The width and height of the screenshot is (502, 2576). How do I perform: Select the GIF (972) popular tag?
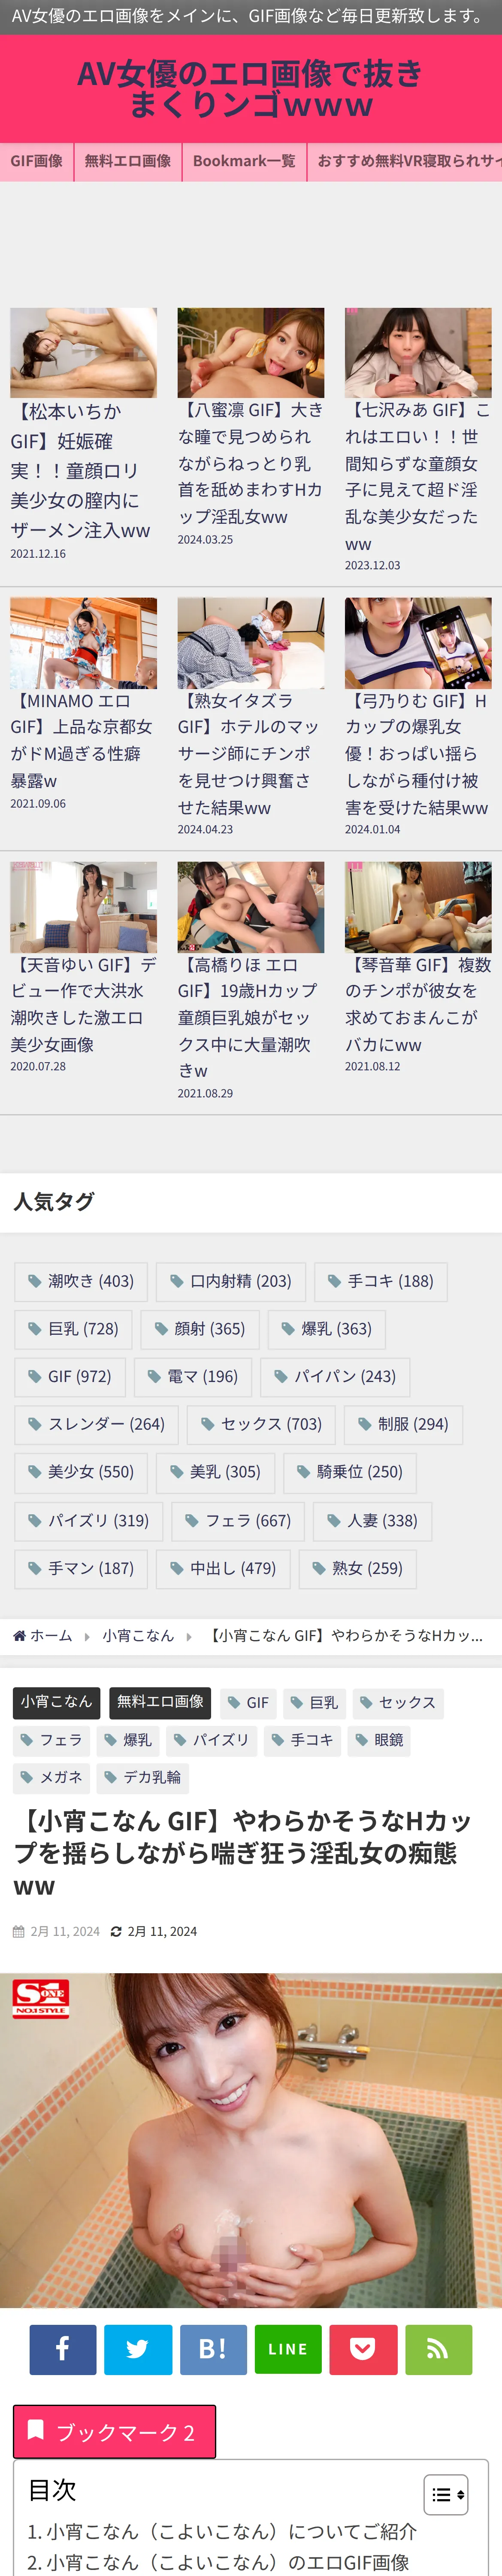(70, 1377)
